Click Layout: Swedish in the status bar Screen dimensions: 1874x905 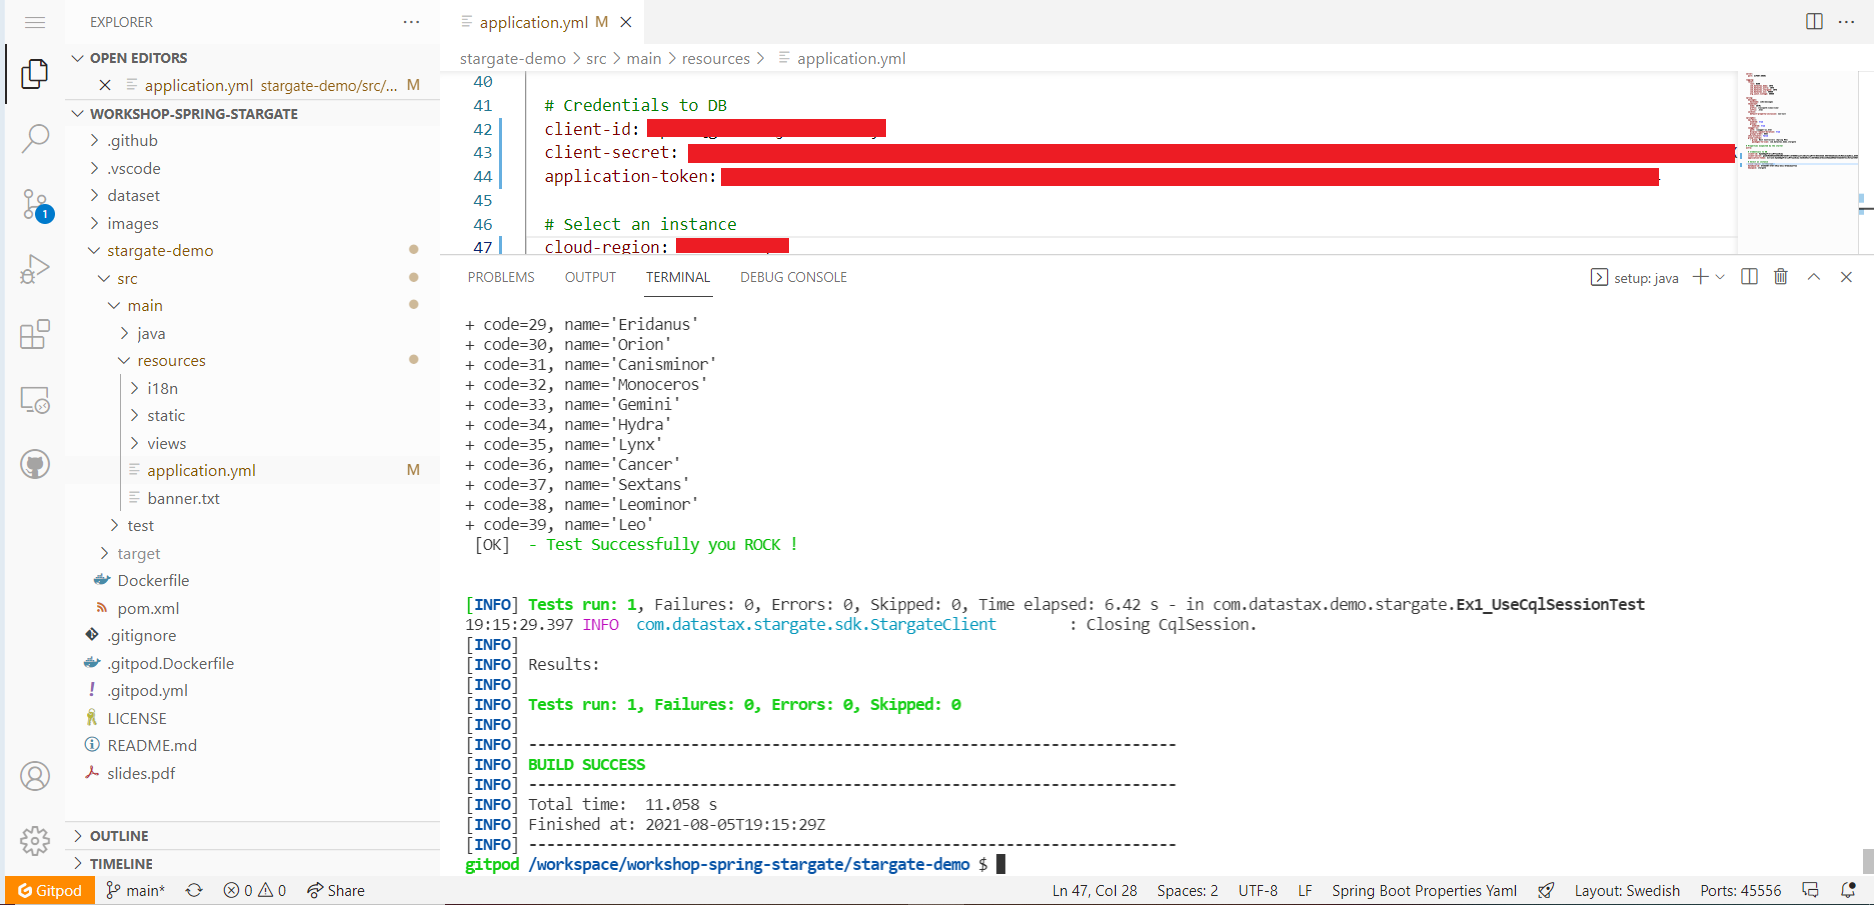tap(1627, 890)
